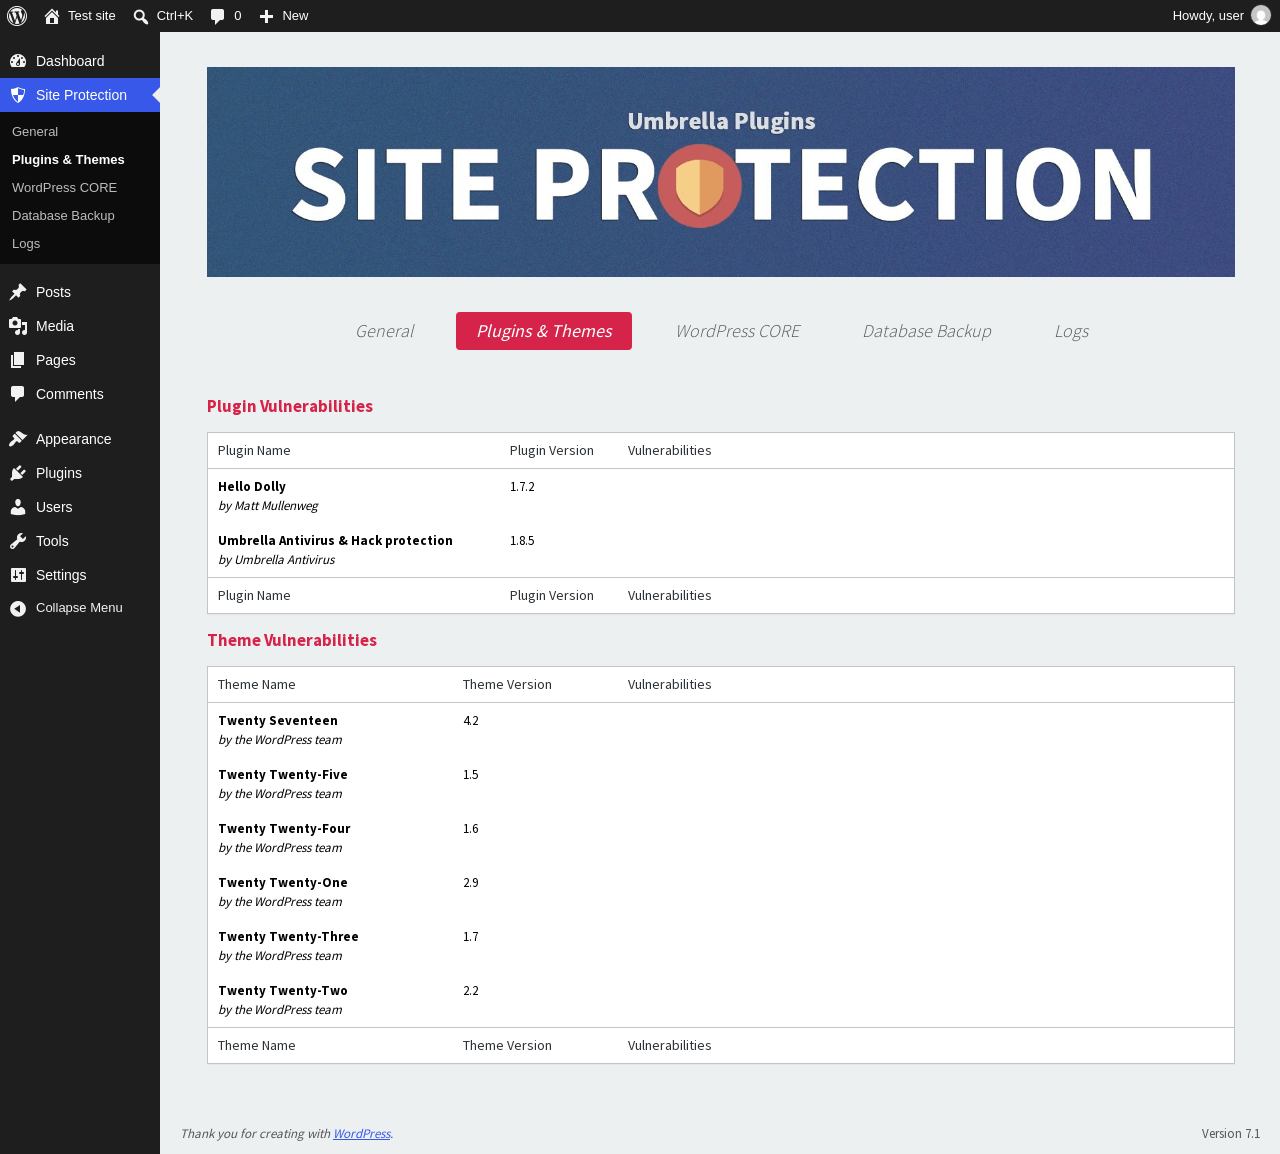Click Howdy, user account link
Image resolution: width=1280 pixels, height=1154 pixels.
1221,16
